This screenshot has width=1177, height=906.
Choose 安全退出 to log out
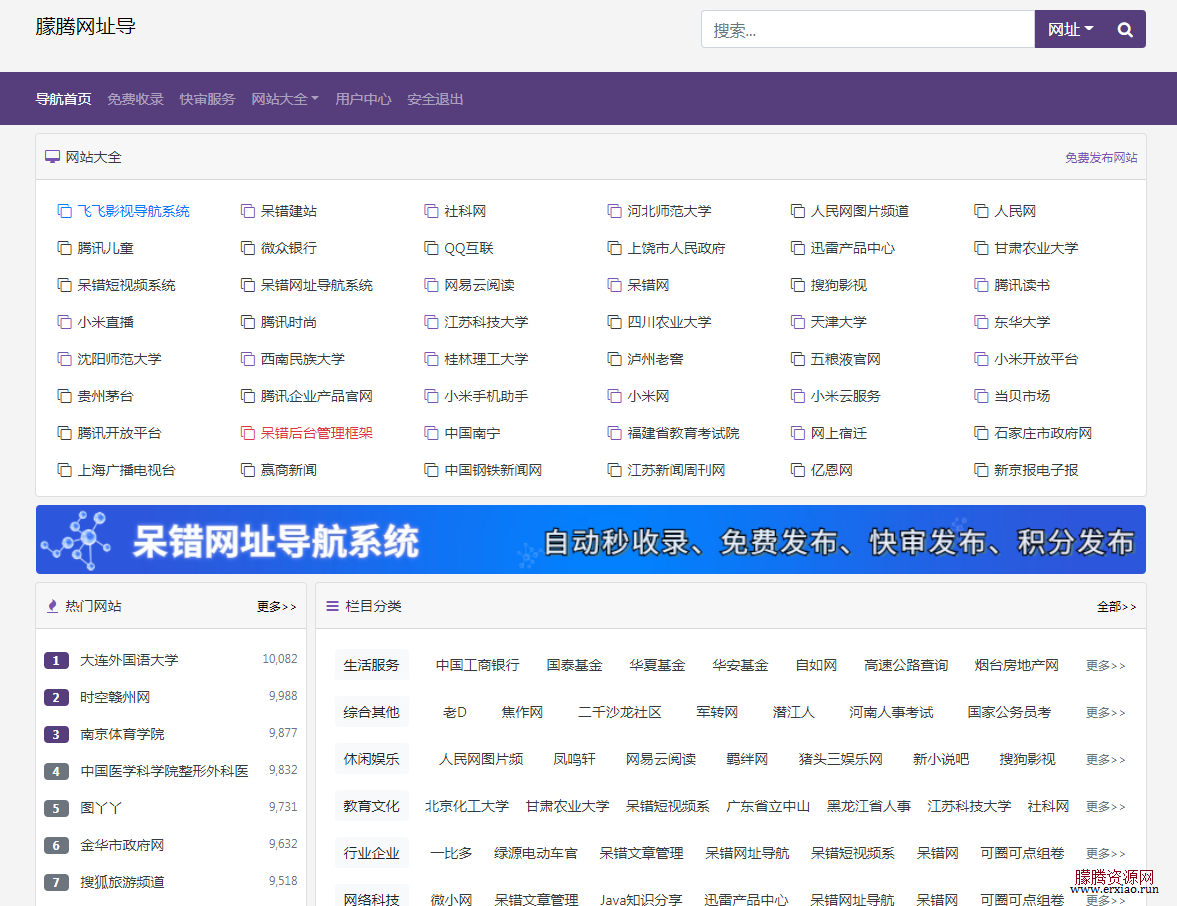tap(435, 99)
